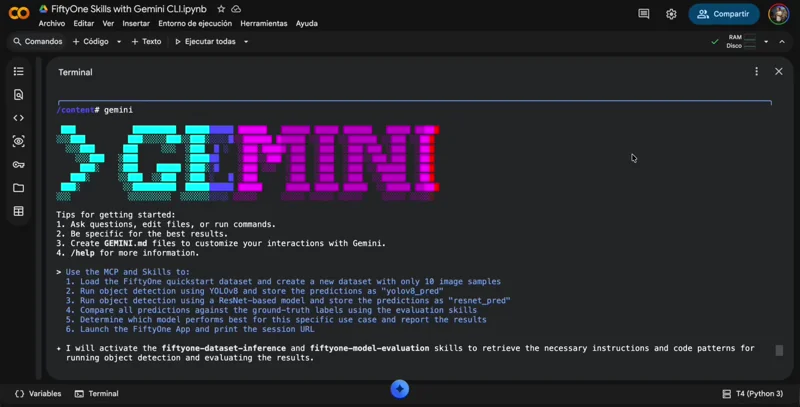Open the comments icon in header

(644, 14)
